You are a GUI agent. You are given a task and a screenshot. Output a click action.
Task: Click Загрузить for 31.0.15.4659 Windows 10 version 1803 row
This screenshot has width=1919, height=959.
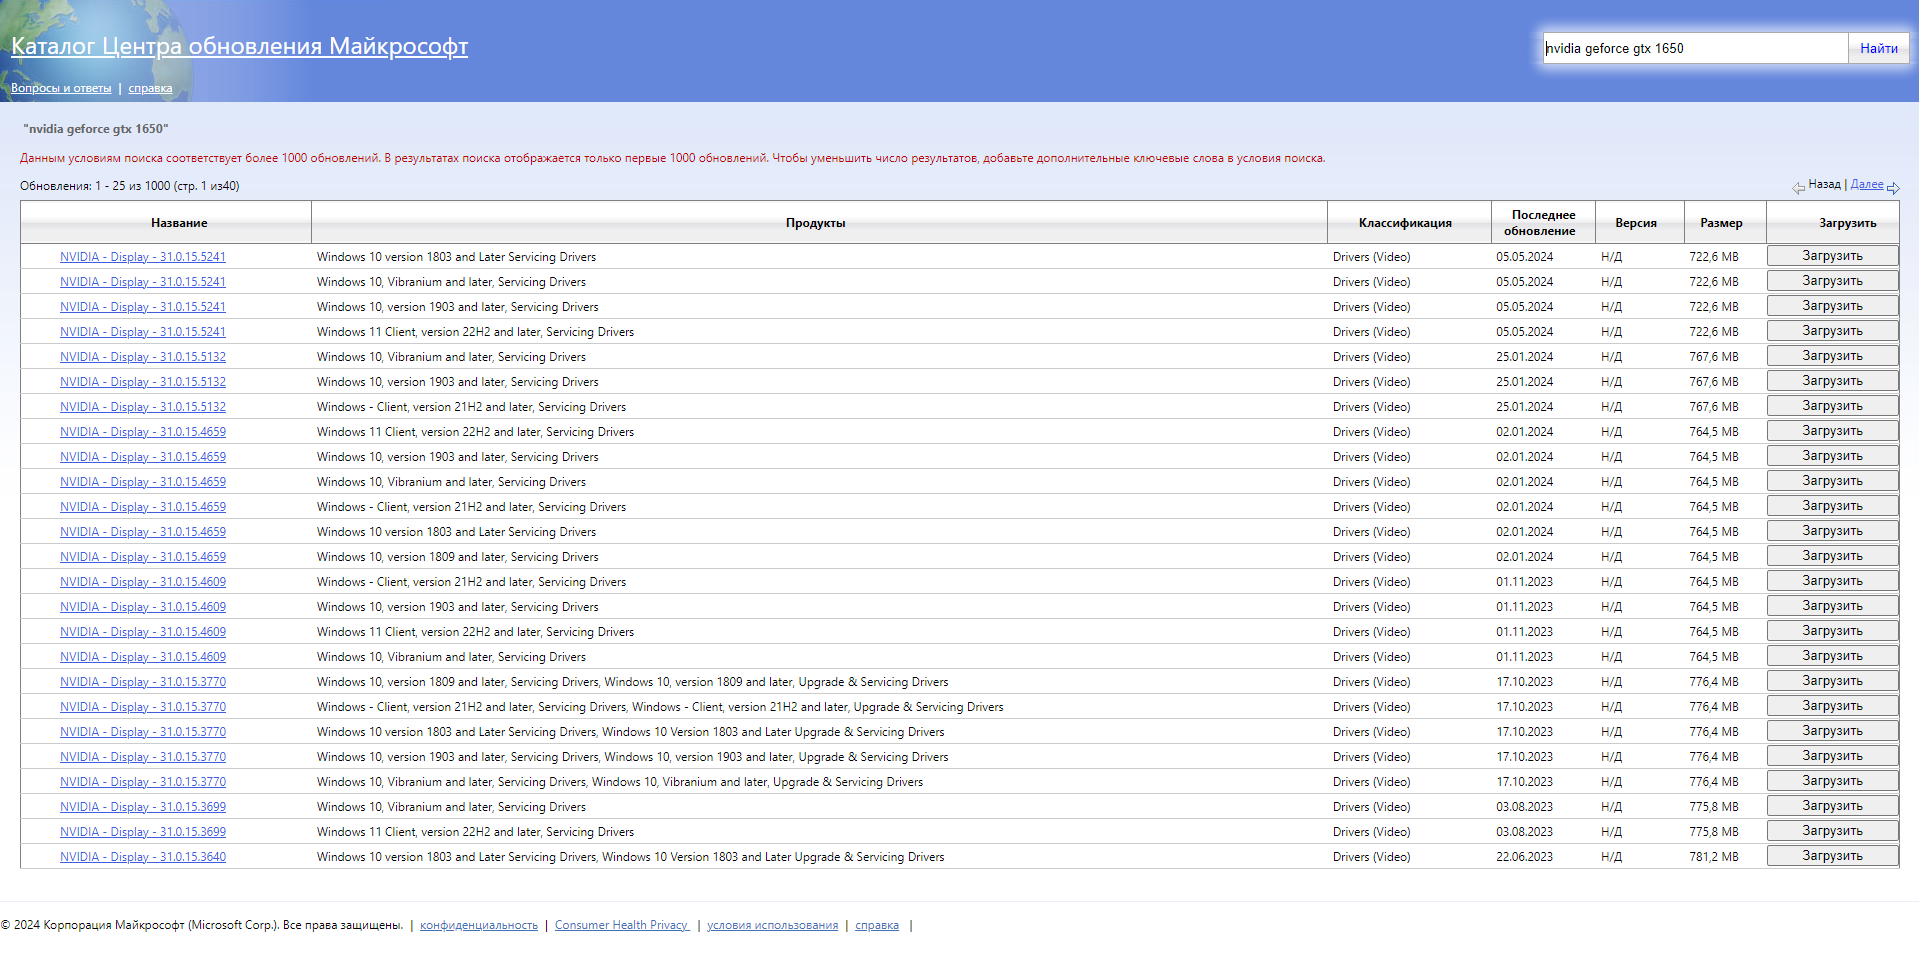coord(1832,531)
